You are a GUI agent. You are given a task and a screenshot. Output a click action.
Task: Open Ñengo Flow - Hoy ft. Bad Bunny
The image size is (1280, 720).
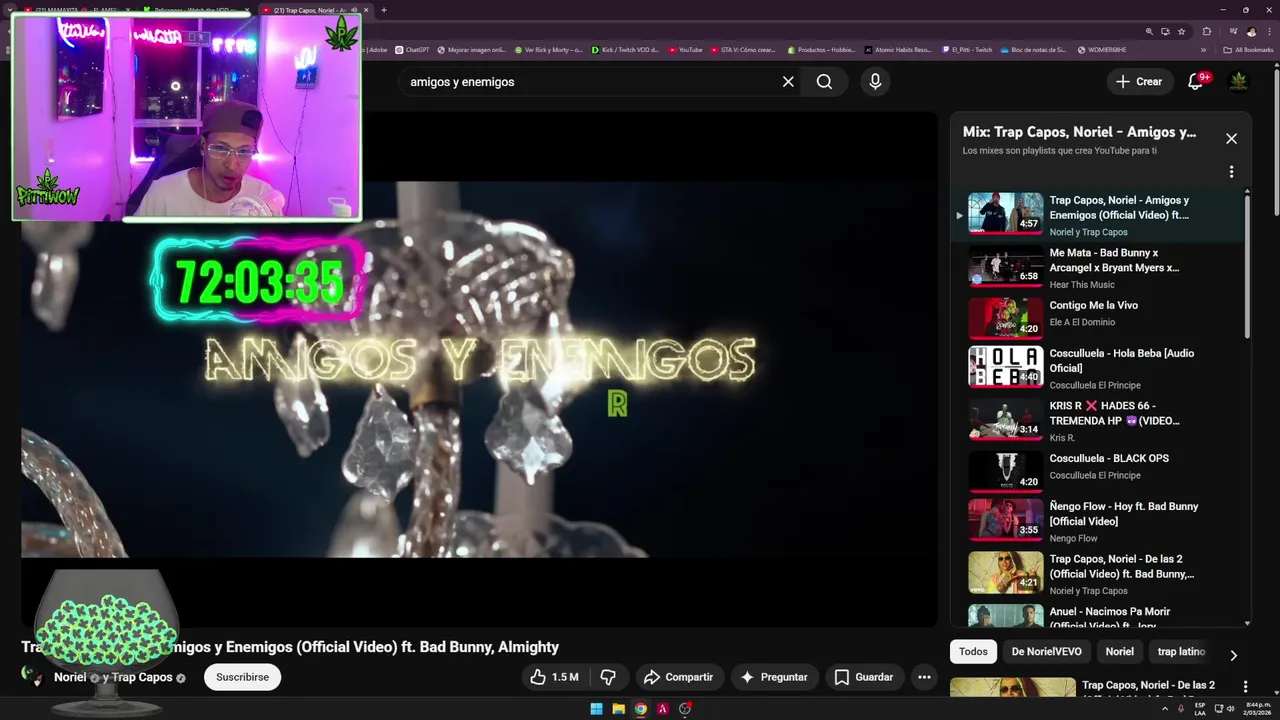pyautogui.click(x=1100, y=520)
